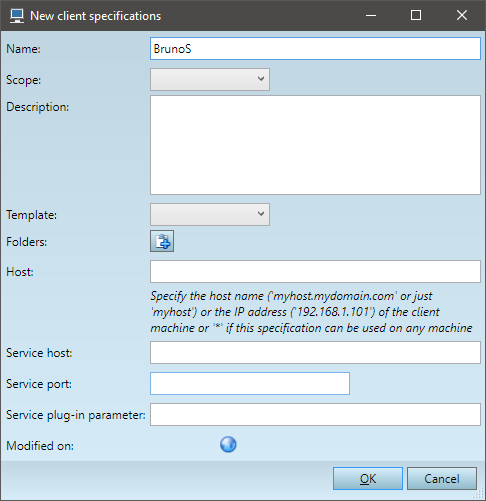Click the Template dropdown chevron
The width and height of the screenshot is (486, 501).
click(261, 214)
